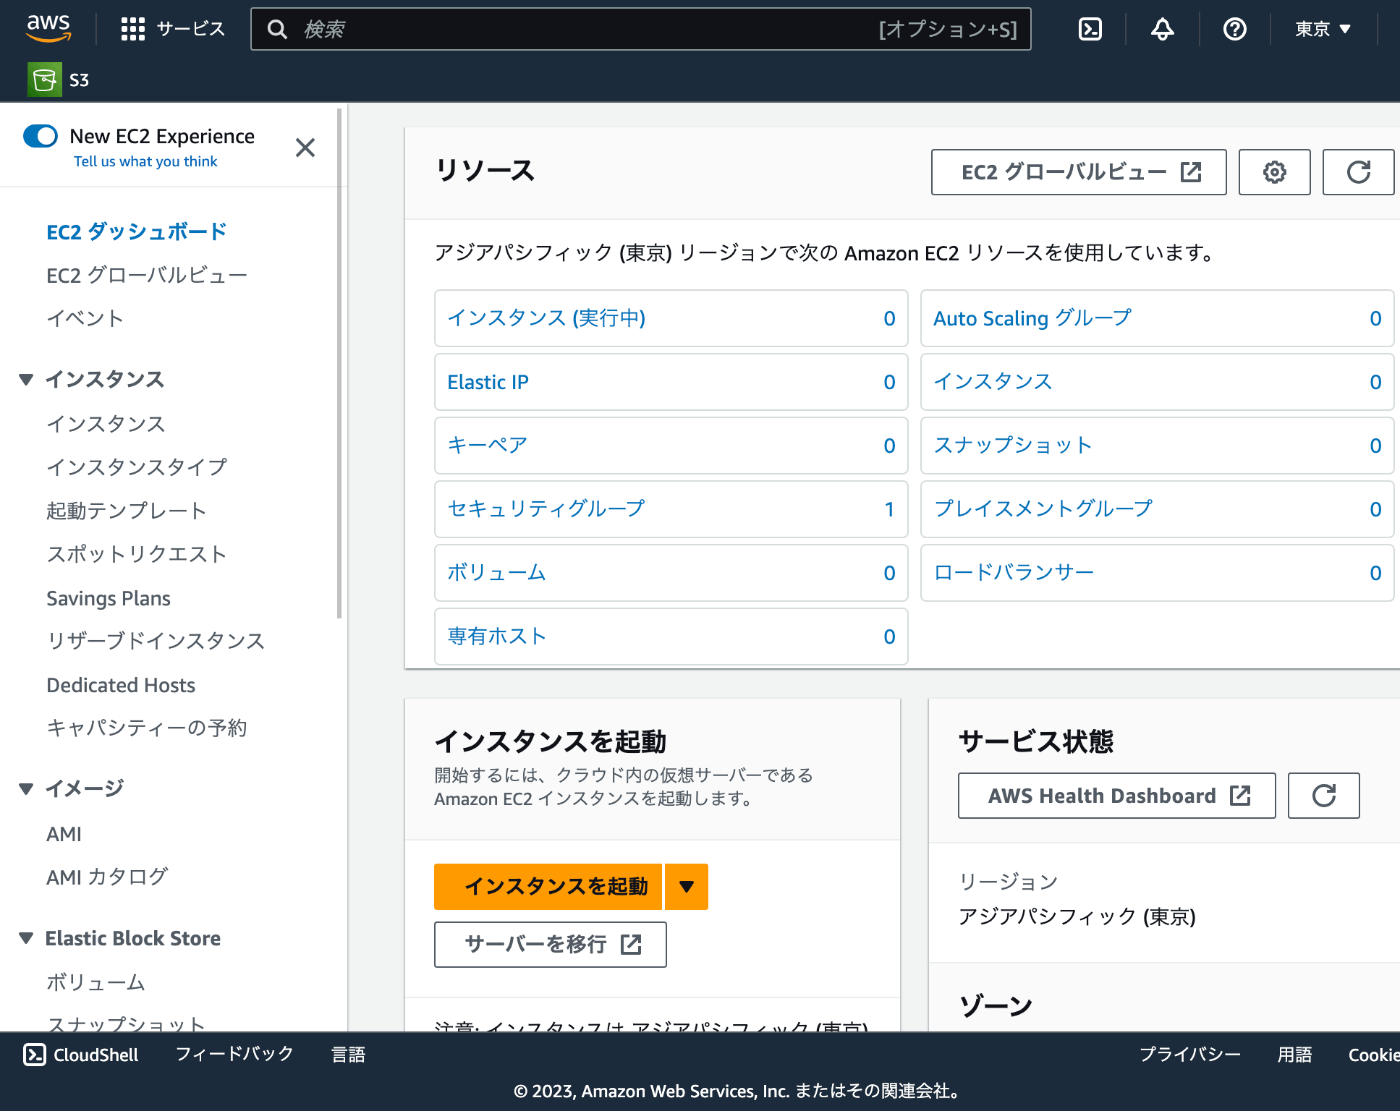This screenshot has height=1111, width=1400.
Task: Open スナップショット resource link
Action: (1013, 445)
